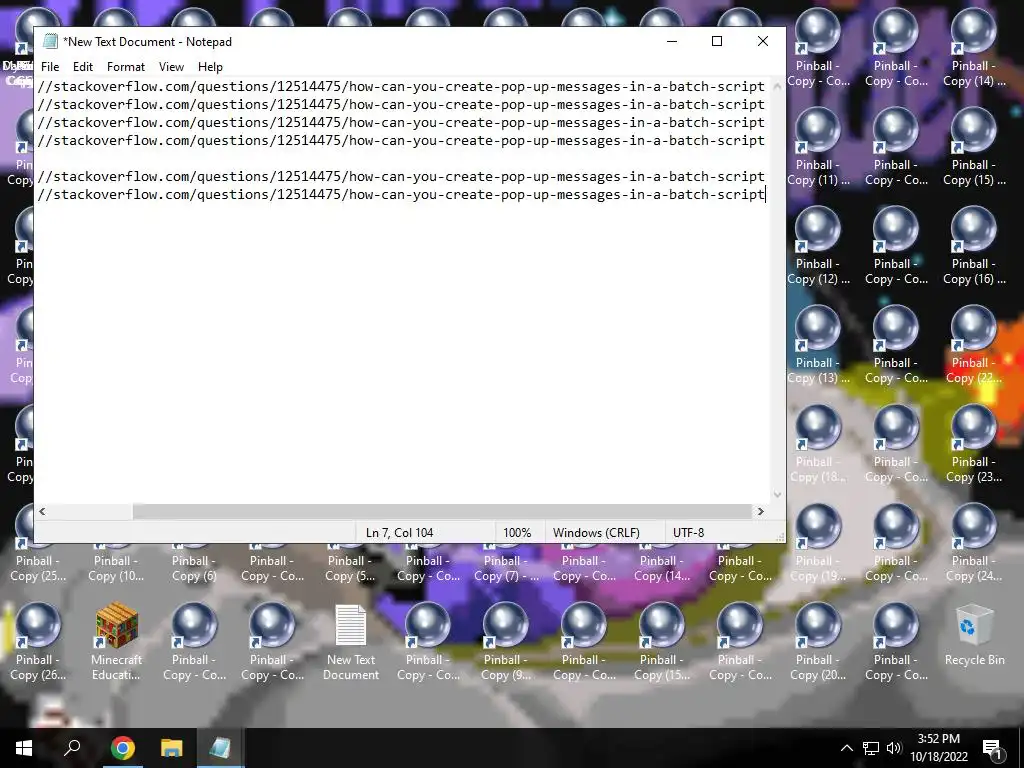Click the empty blank line five in the text

pos(404,158)
